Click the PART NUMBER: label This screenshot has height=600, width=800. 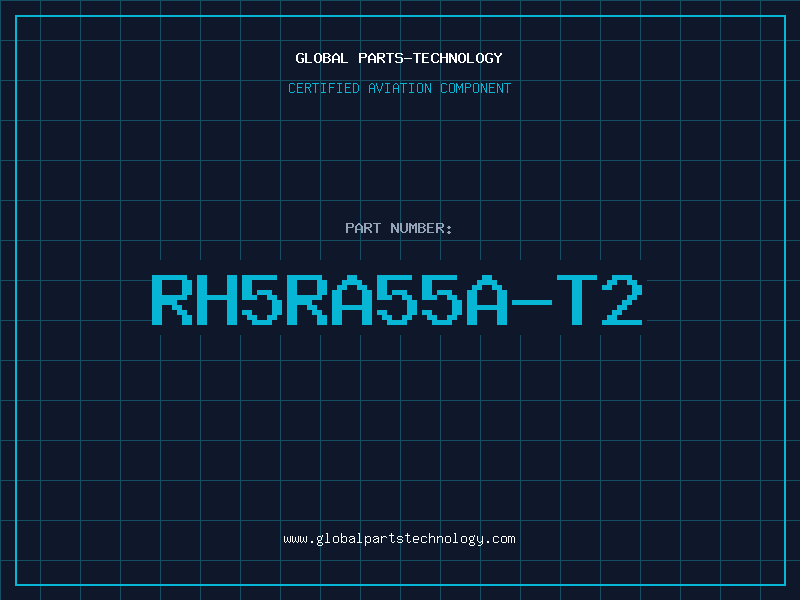tap(399, 228)
